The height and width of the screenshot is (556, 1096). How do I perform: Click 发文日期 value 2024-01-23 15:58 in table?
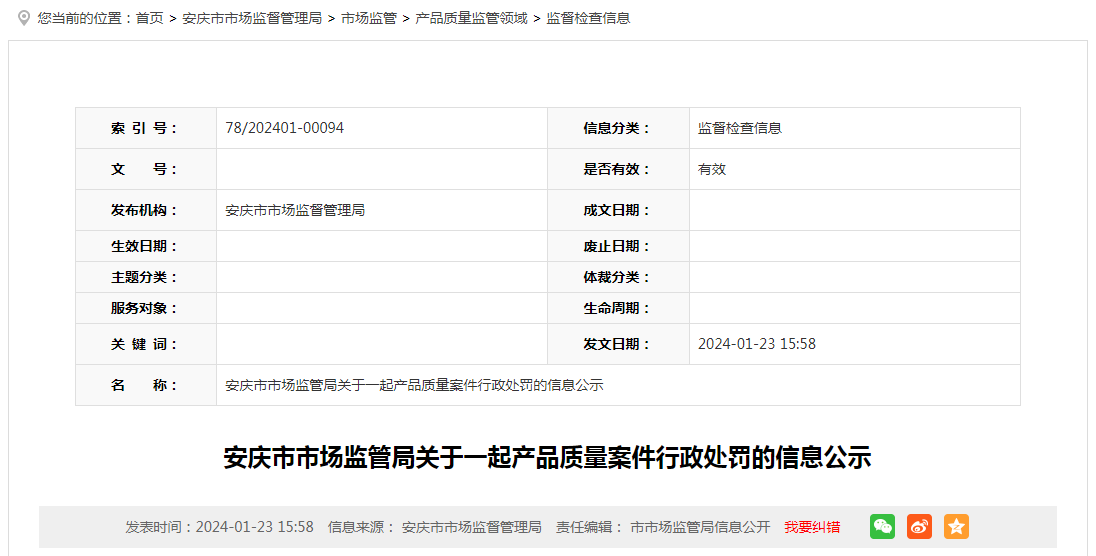pyautogui.click(x=757, y=344)
